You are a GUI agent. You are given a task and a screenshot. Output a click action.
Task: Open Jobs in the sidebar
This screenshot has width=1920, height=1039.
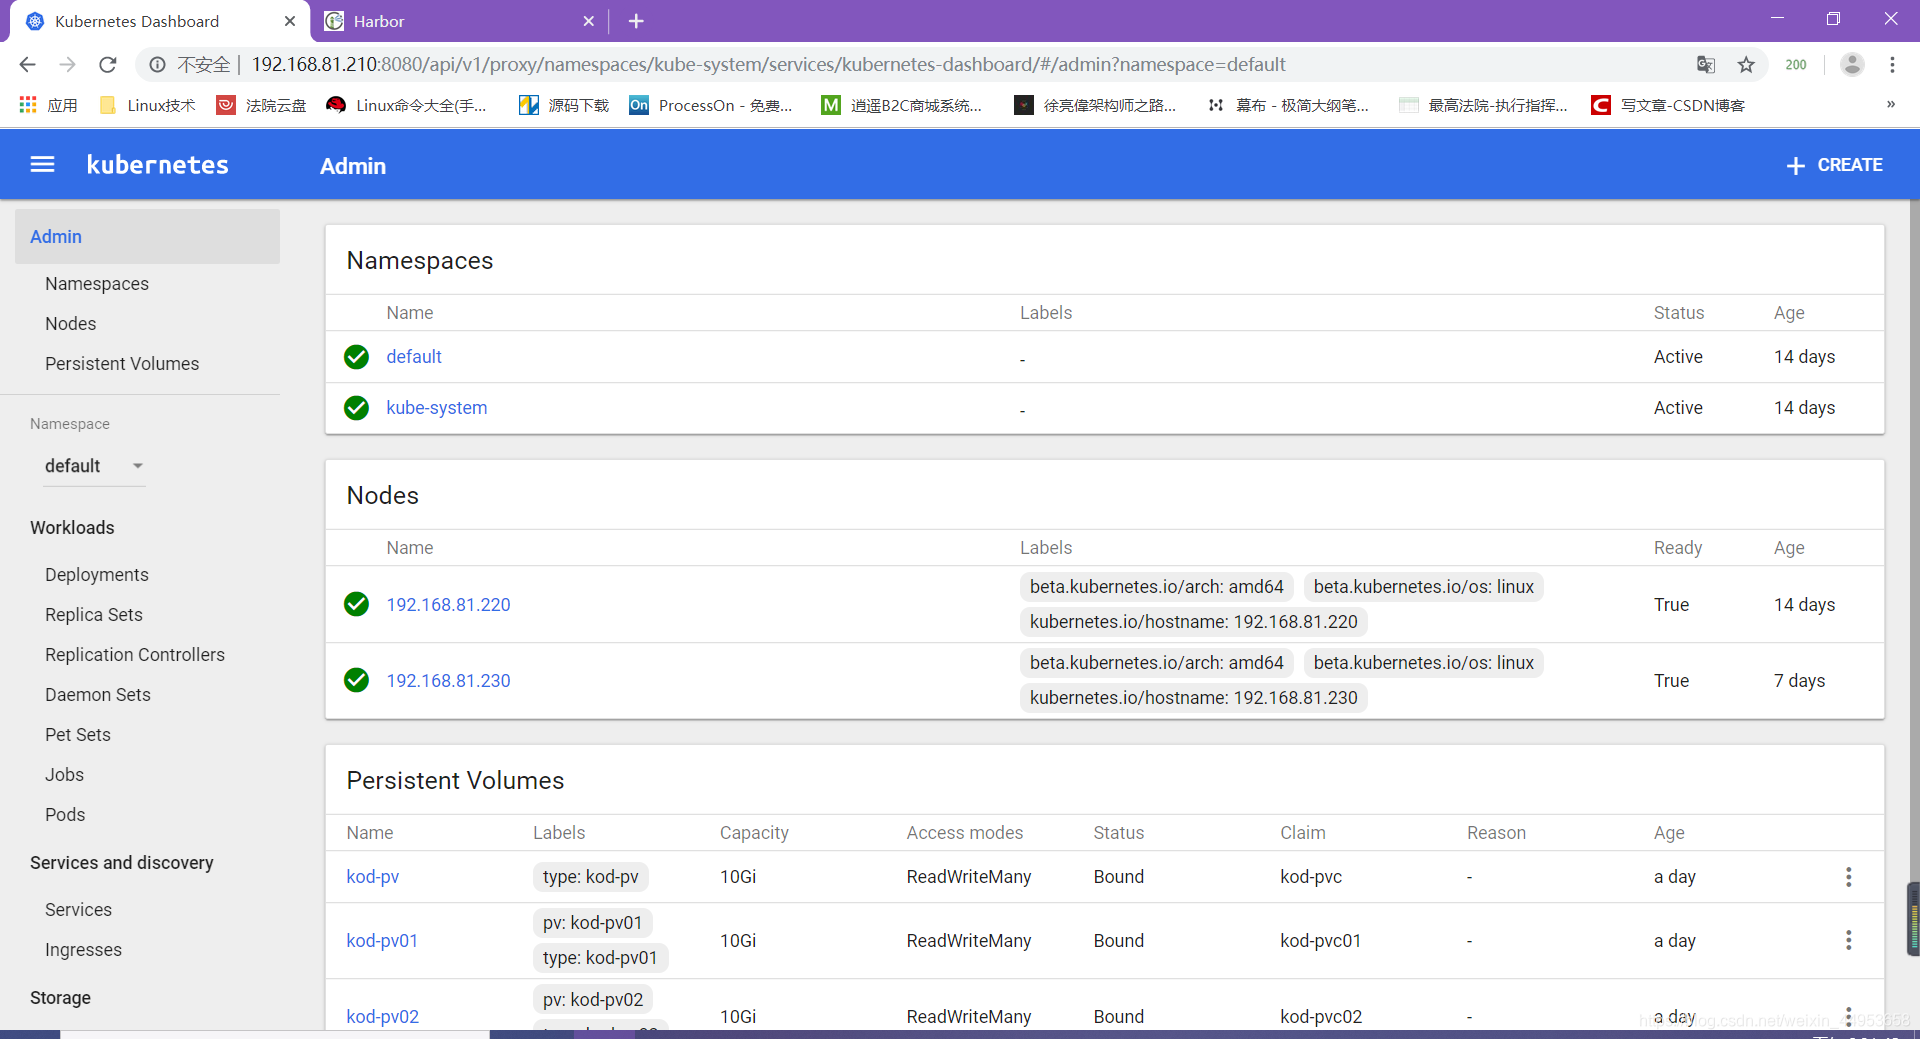[x=64, y=775]
